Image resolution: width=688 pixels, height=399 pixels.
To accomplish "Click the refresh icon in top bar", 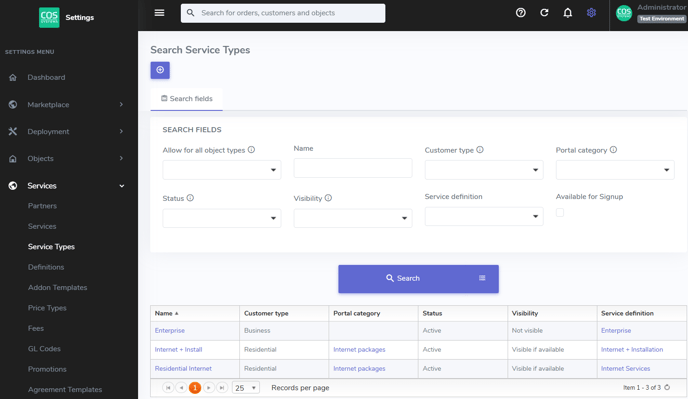I will coord(544,13).
